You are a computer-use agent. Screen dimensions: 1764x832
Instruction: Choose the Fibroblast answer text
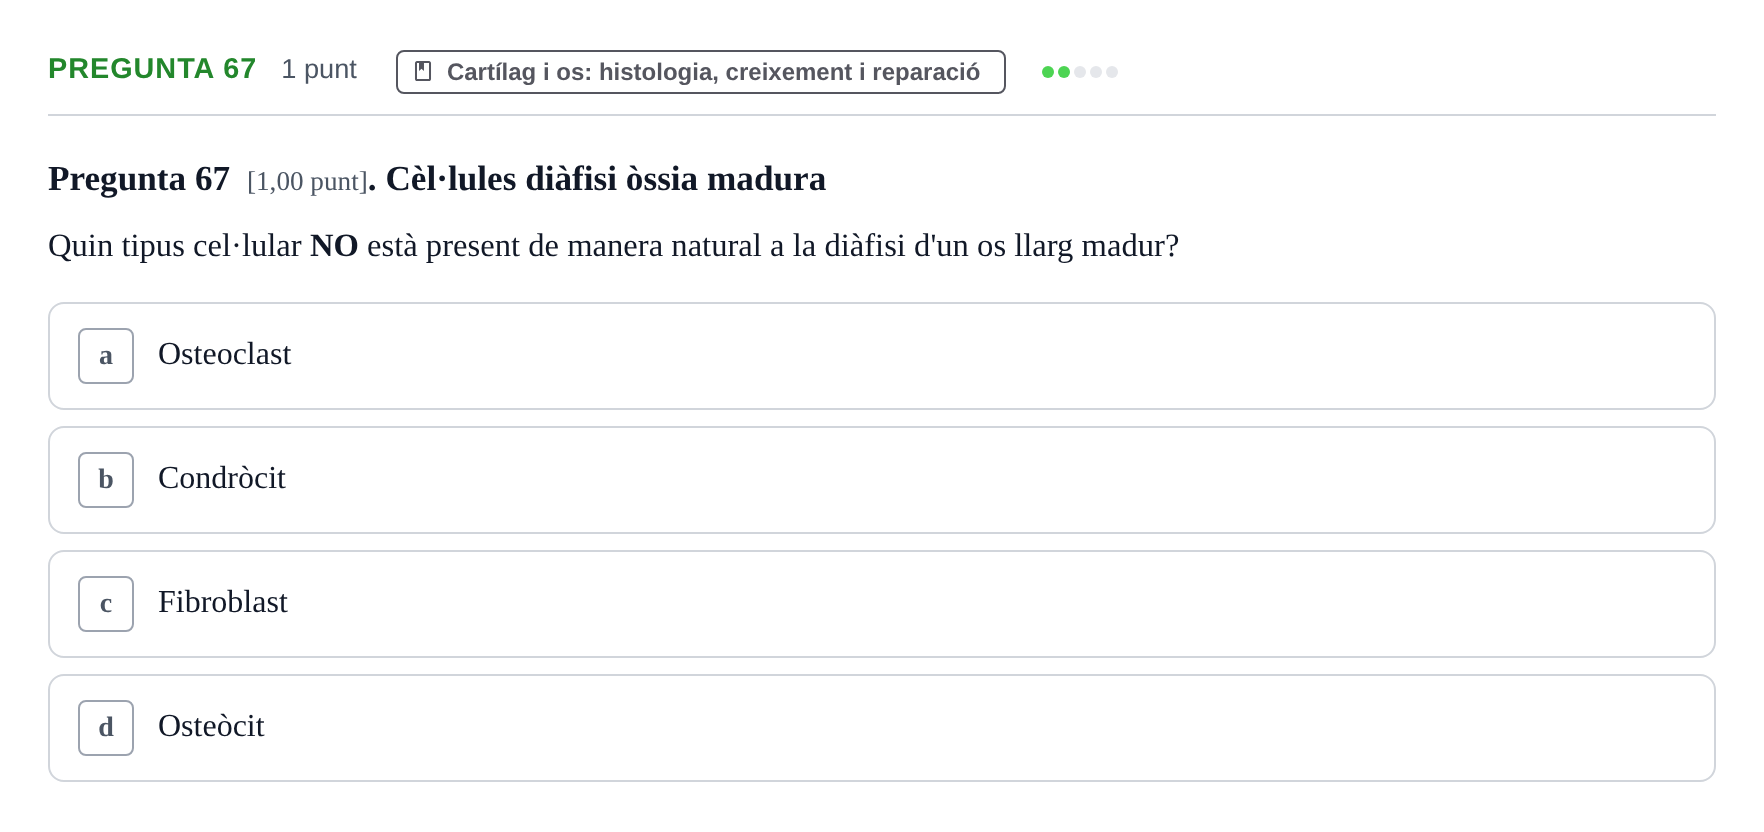pos(223,602)
